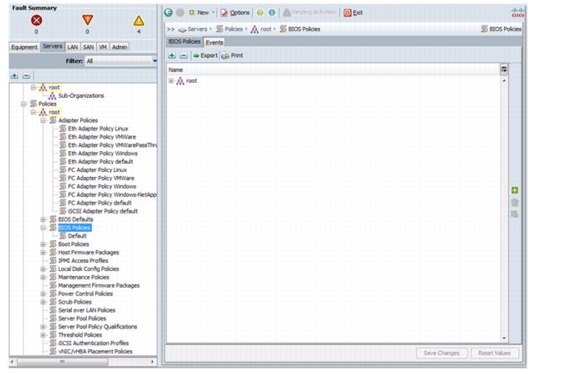Select Eth Adapter Policy Windows
Image resolution: width=576 pixels, height=374 pixels.
tap(102, 154)
